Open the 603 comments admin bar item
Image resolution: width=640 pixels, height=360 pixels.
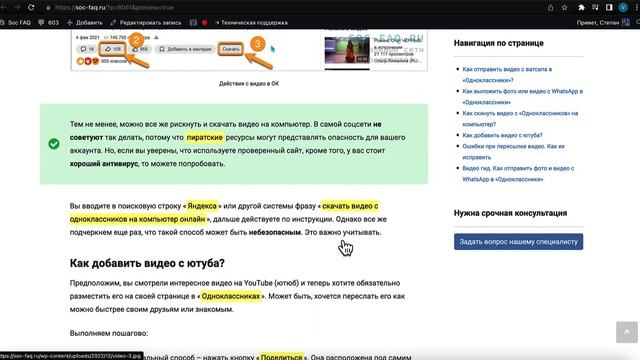pos(49,22)
